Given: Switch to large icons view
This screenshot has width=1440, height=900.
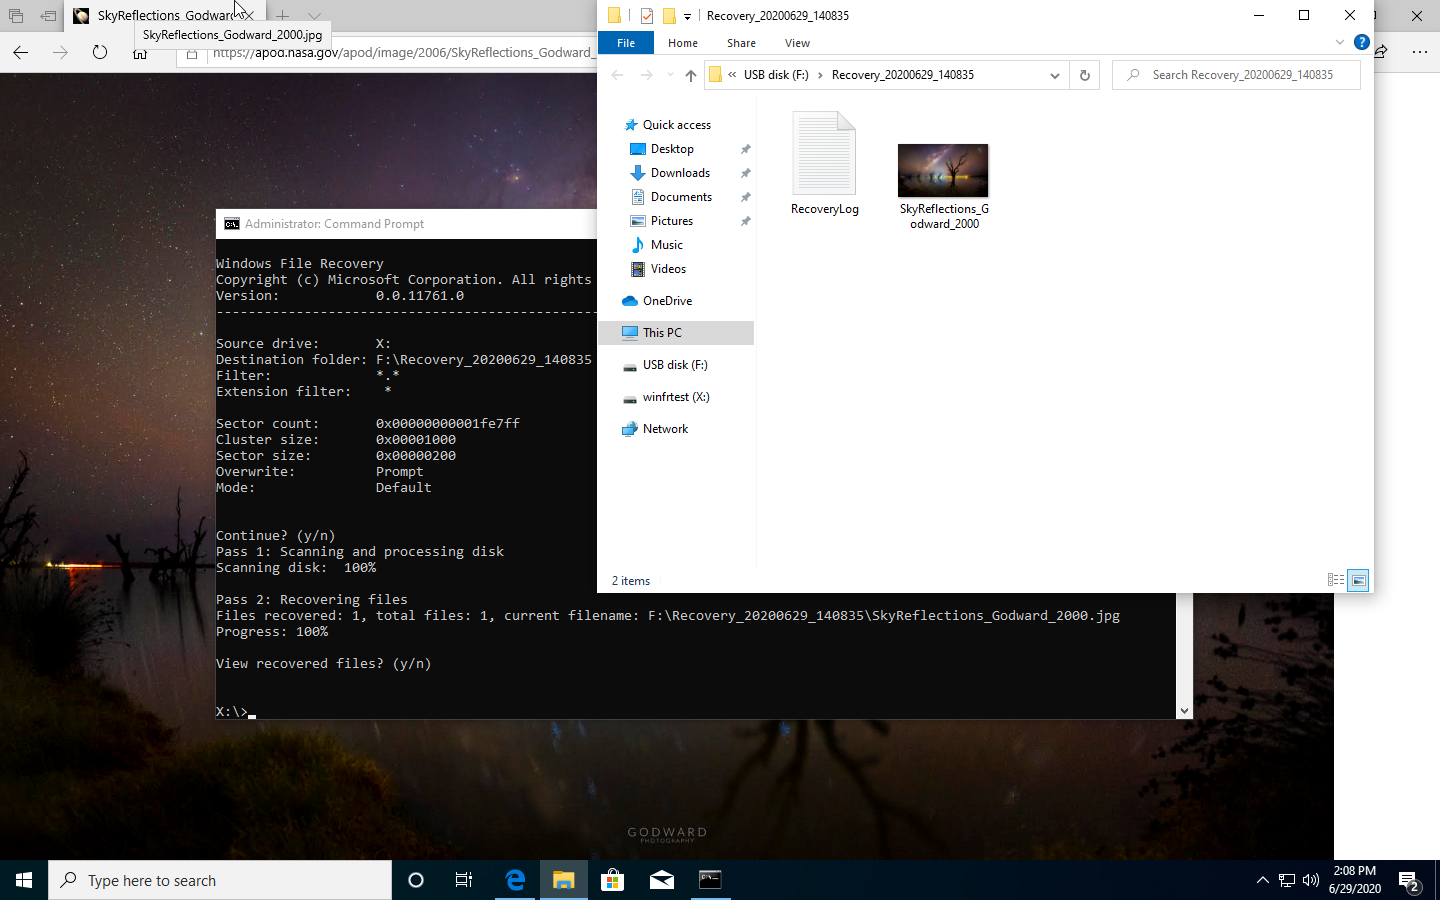Looking at the screenshot, I should (1358, 580).
